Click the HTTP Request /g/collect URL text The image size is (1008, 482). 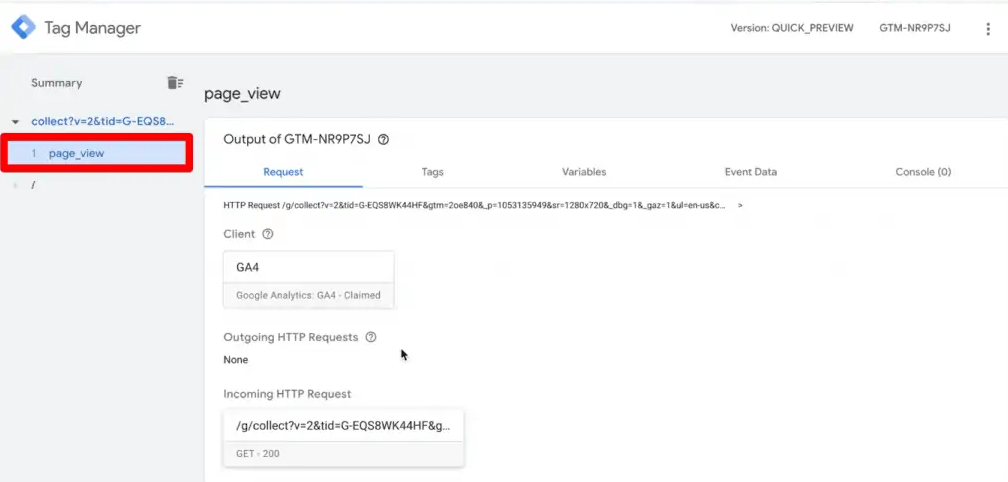pos(475,206)
